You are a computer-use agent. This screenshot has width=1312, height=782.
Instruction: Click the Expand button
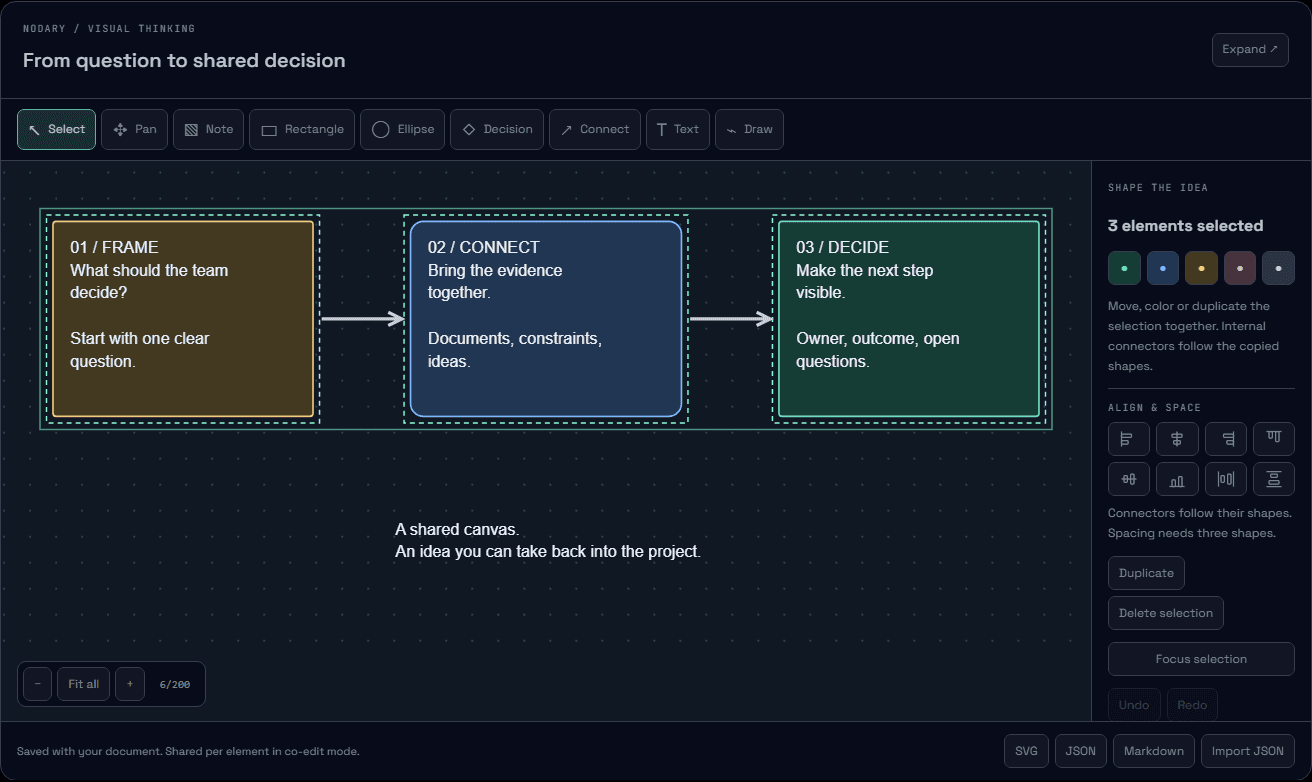point(1250,50)
